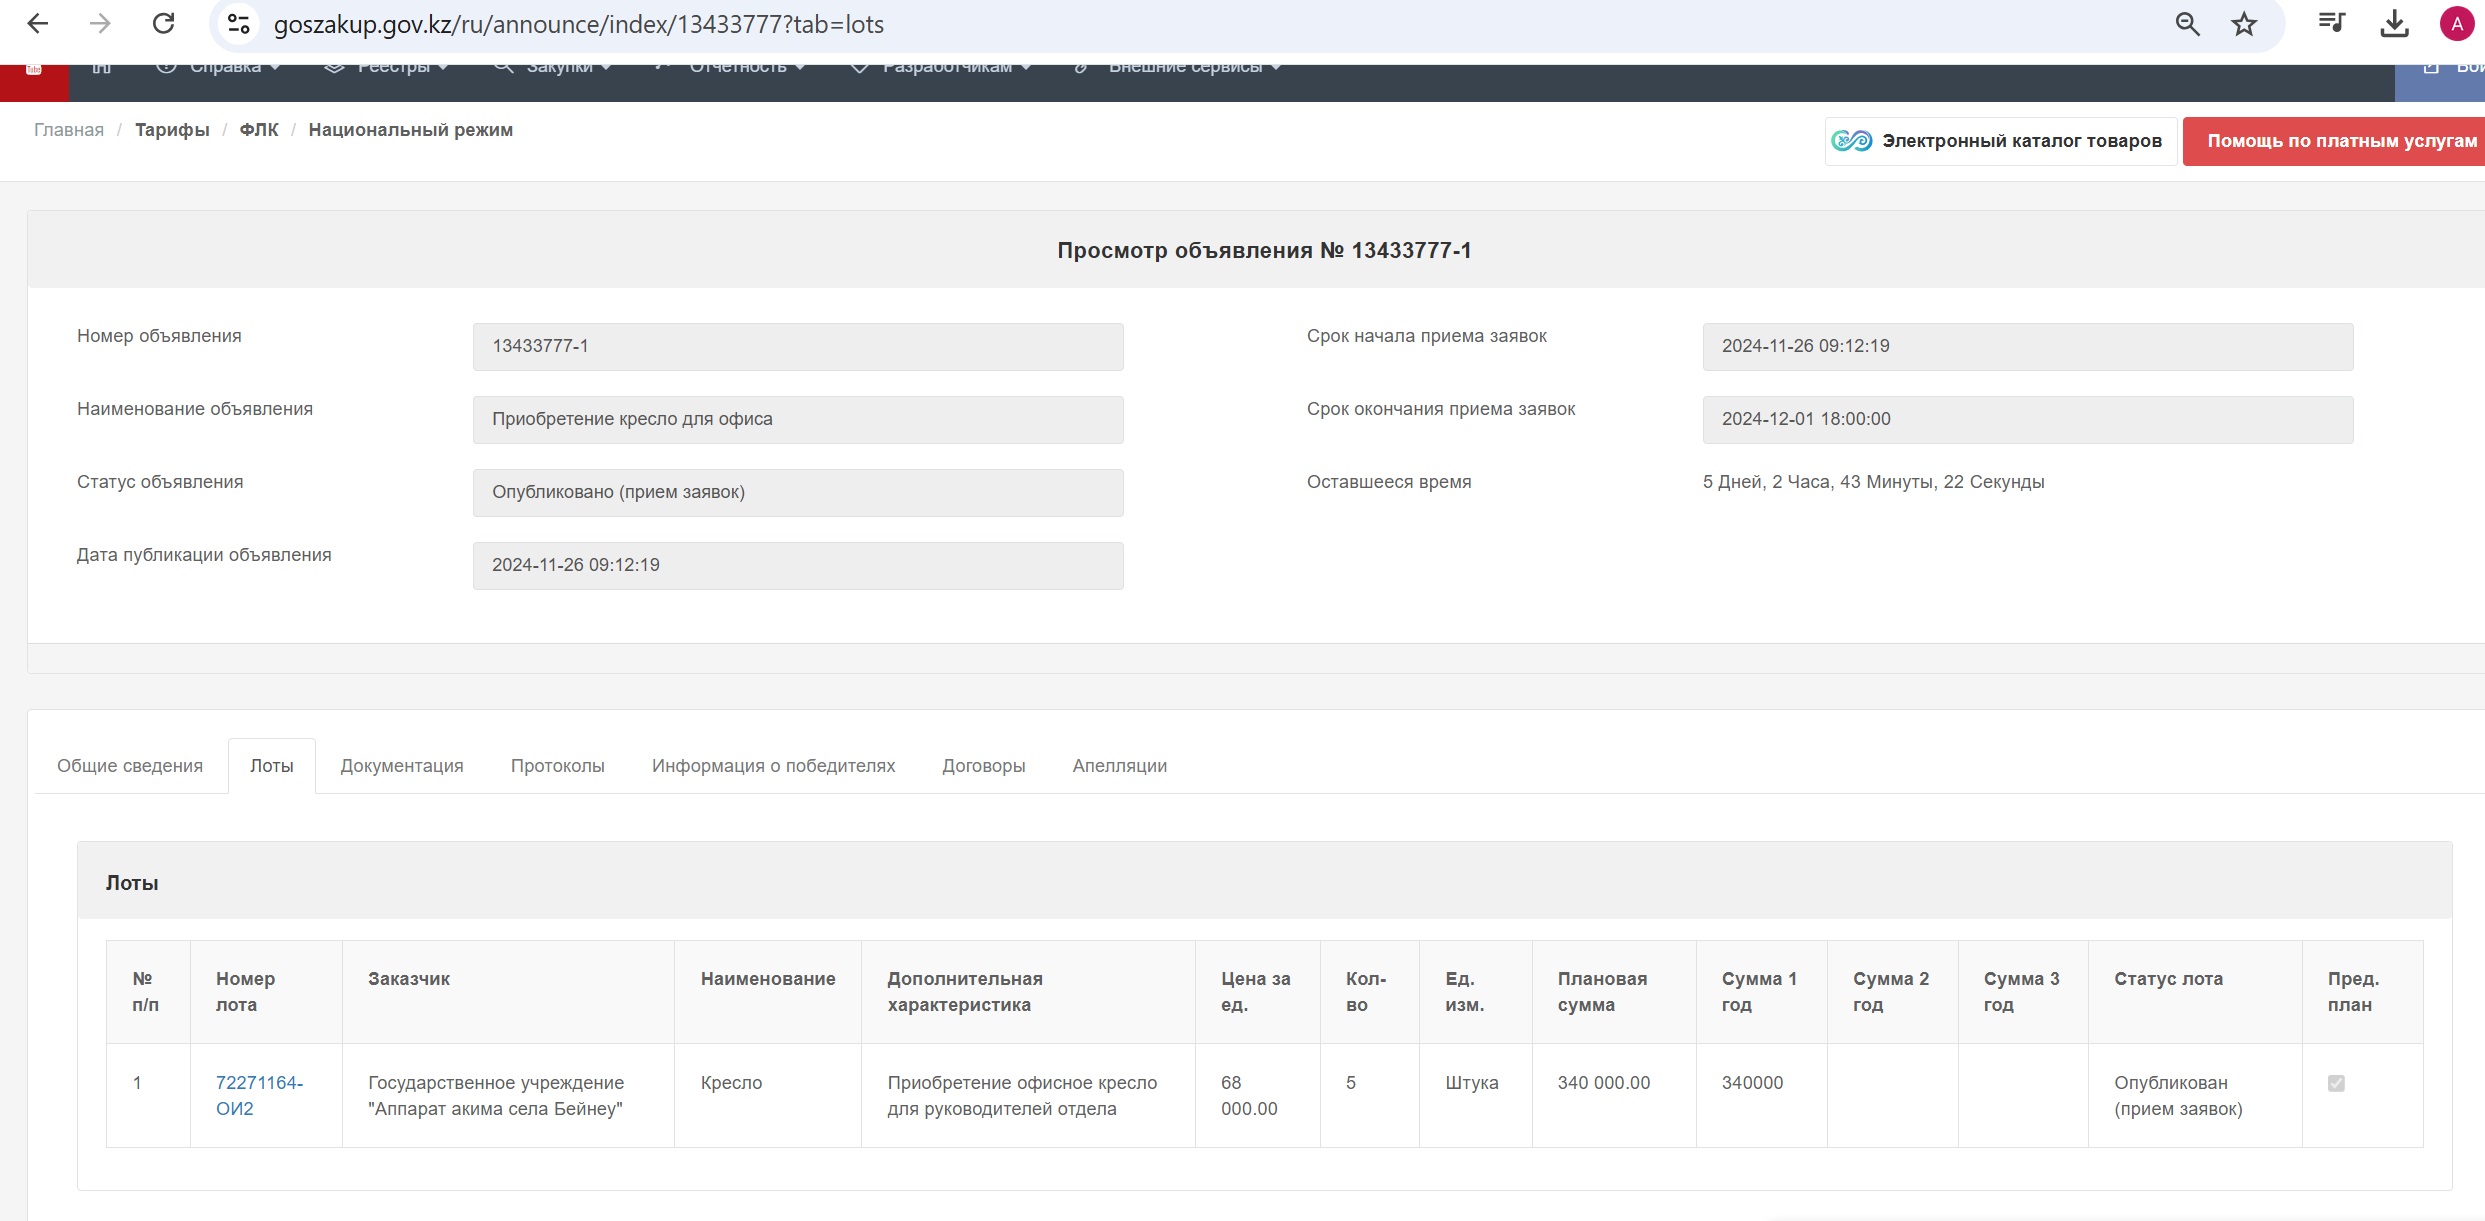Viewport: 2485px width, 1221px height.
Task: Open Национальный режим link
Action: click(x=410, y=130)
